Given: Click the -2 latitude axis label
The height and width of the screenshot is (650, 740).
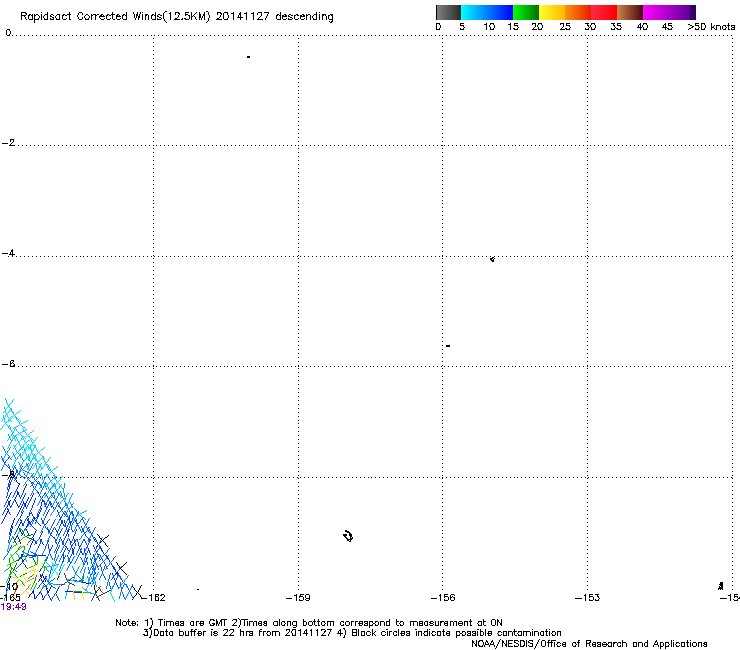Looking at the screenshot, I should coord(8,143).
